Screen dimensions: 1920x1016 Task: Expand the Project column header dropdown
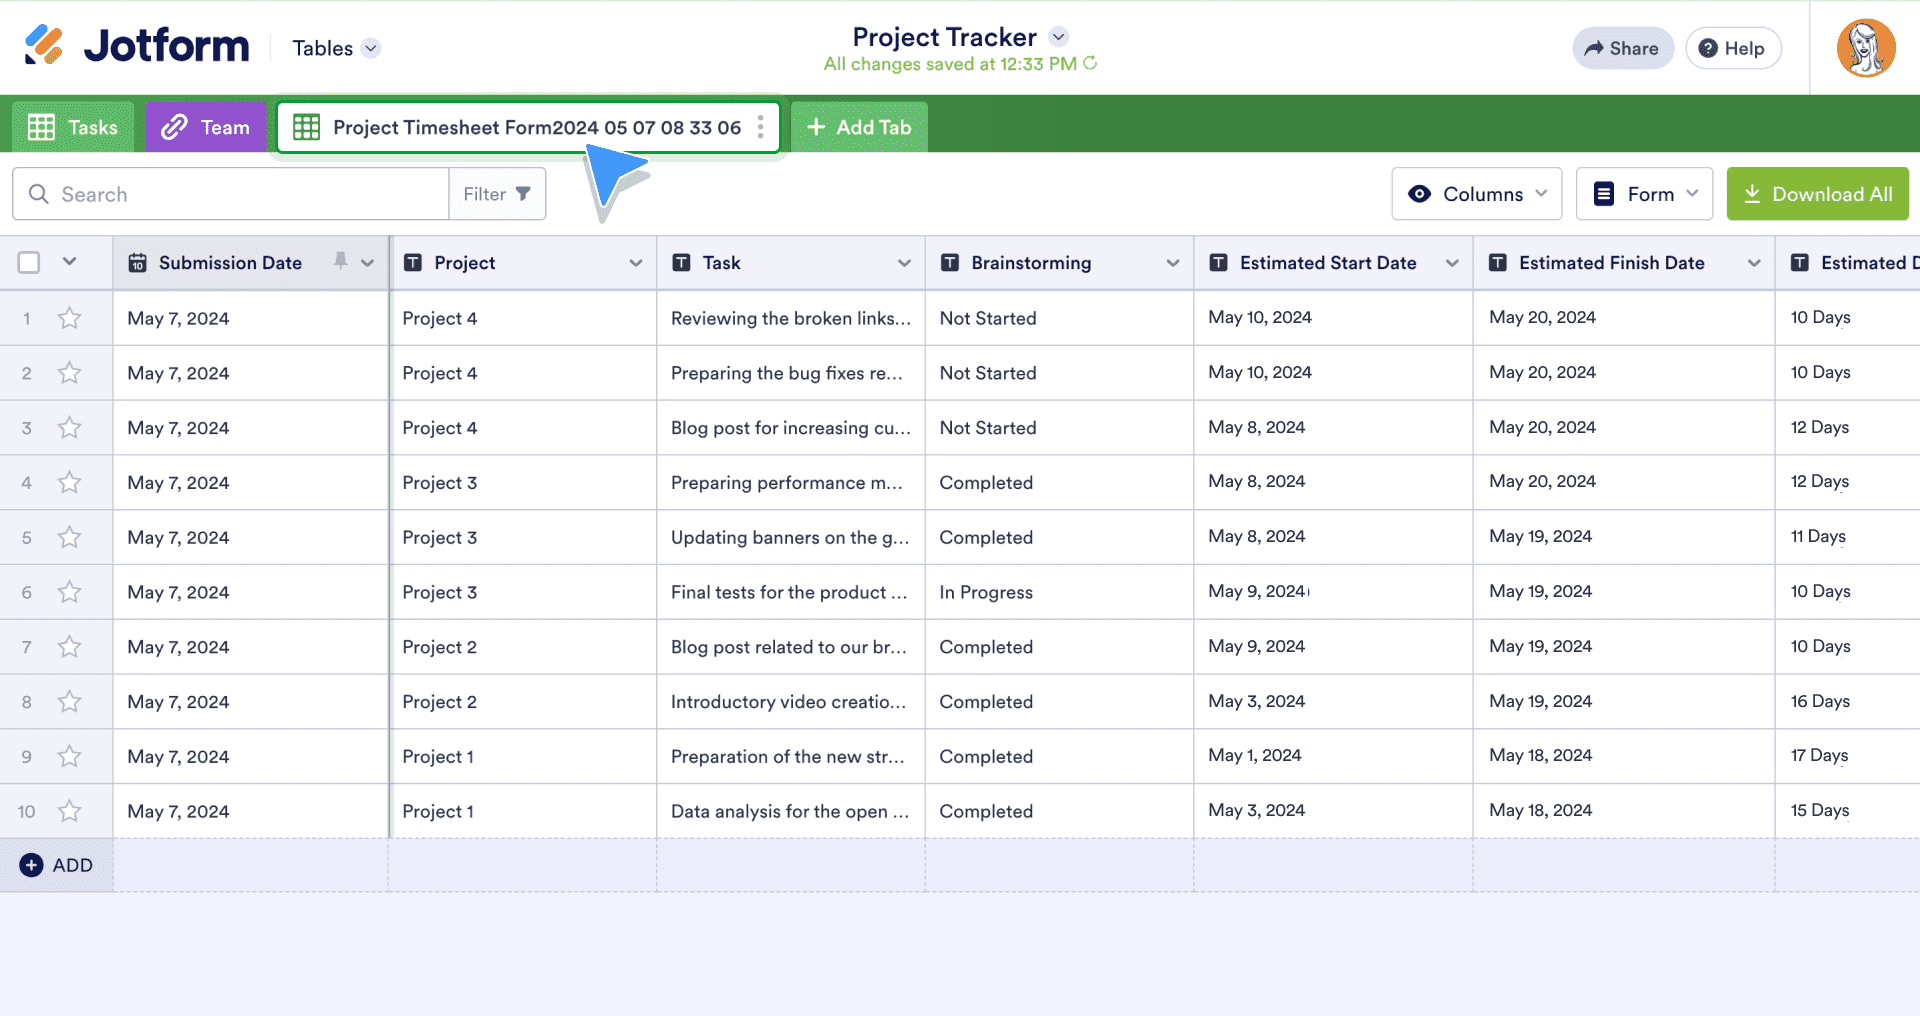(x=635, y=263)
